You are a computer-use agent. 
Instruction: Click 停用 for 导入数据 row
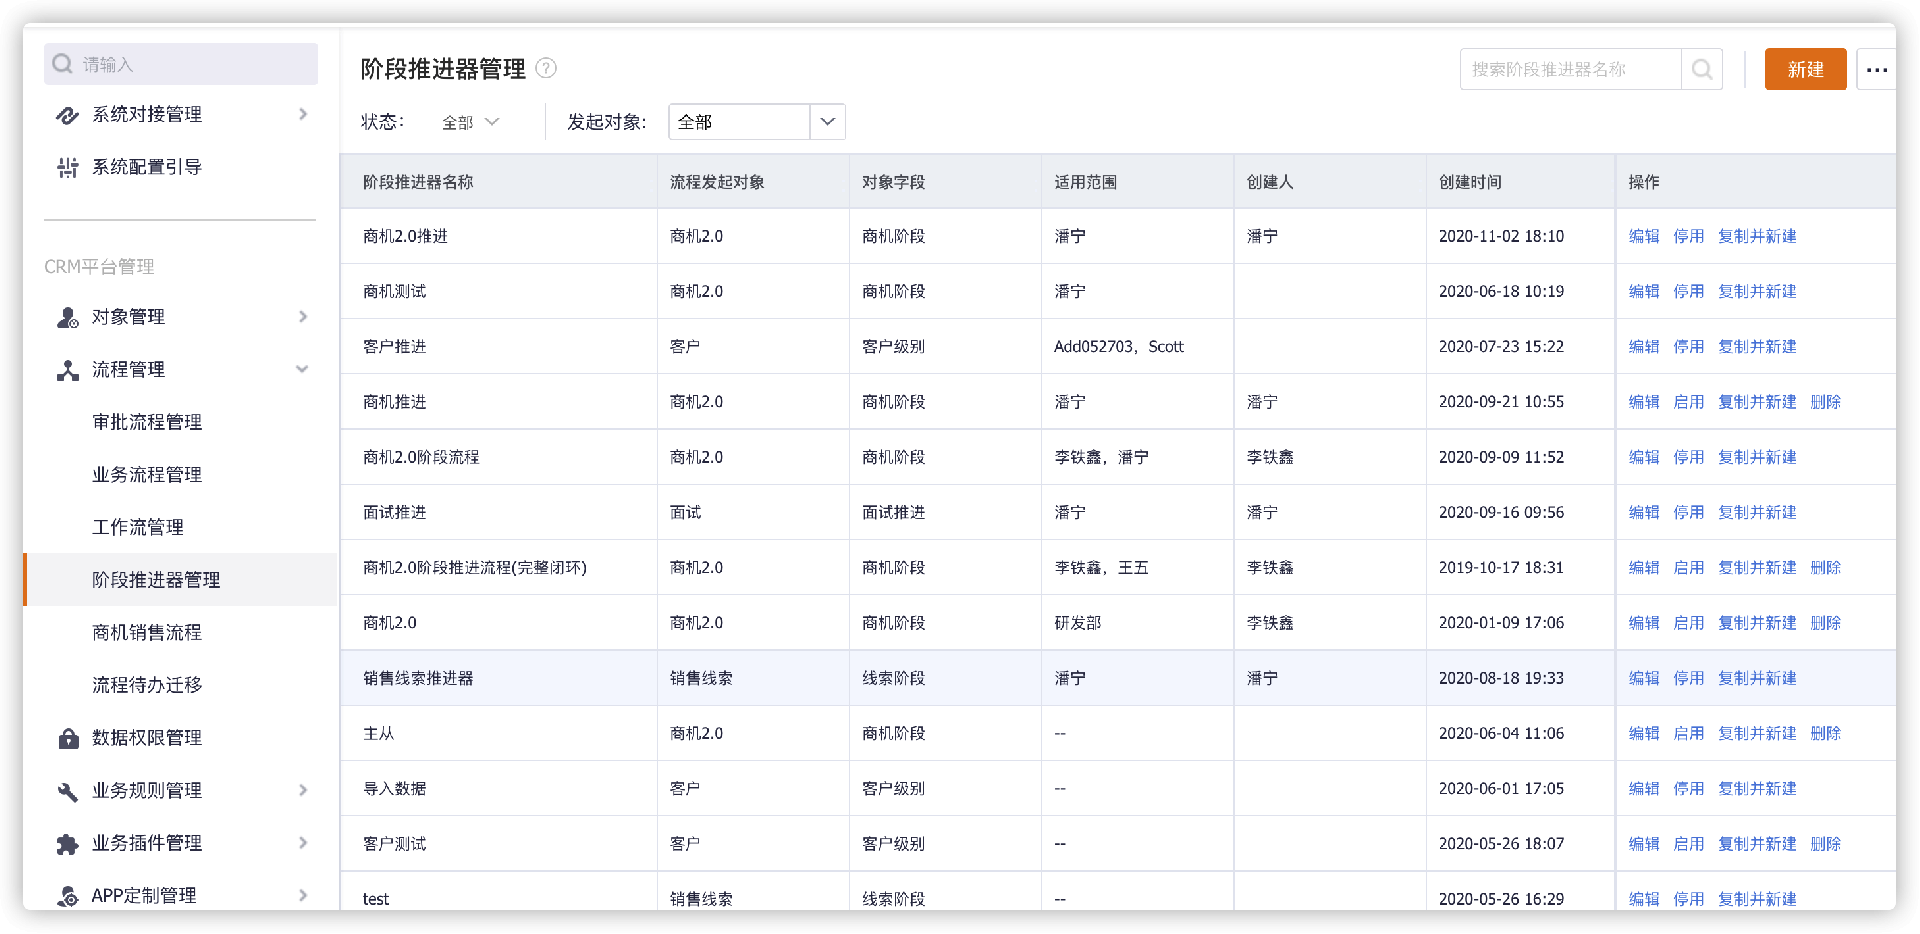[1688, 788]
